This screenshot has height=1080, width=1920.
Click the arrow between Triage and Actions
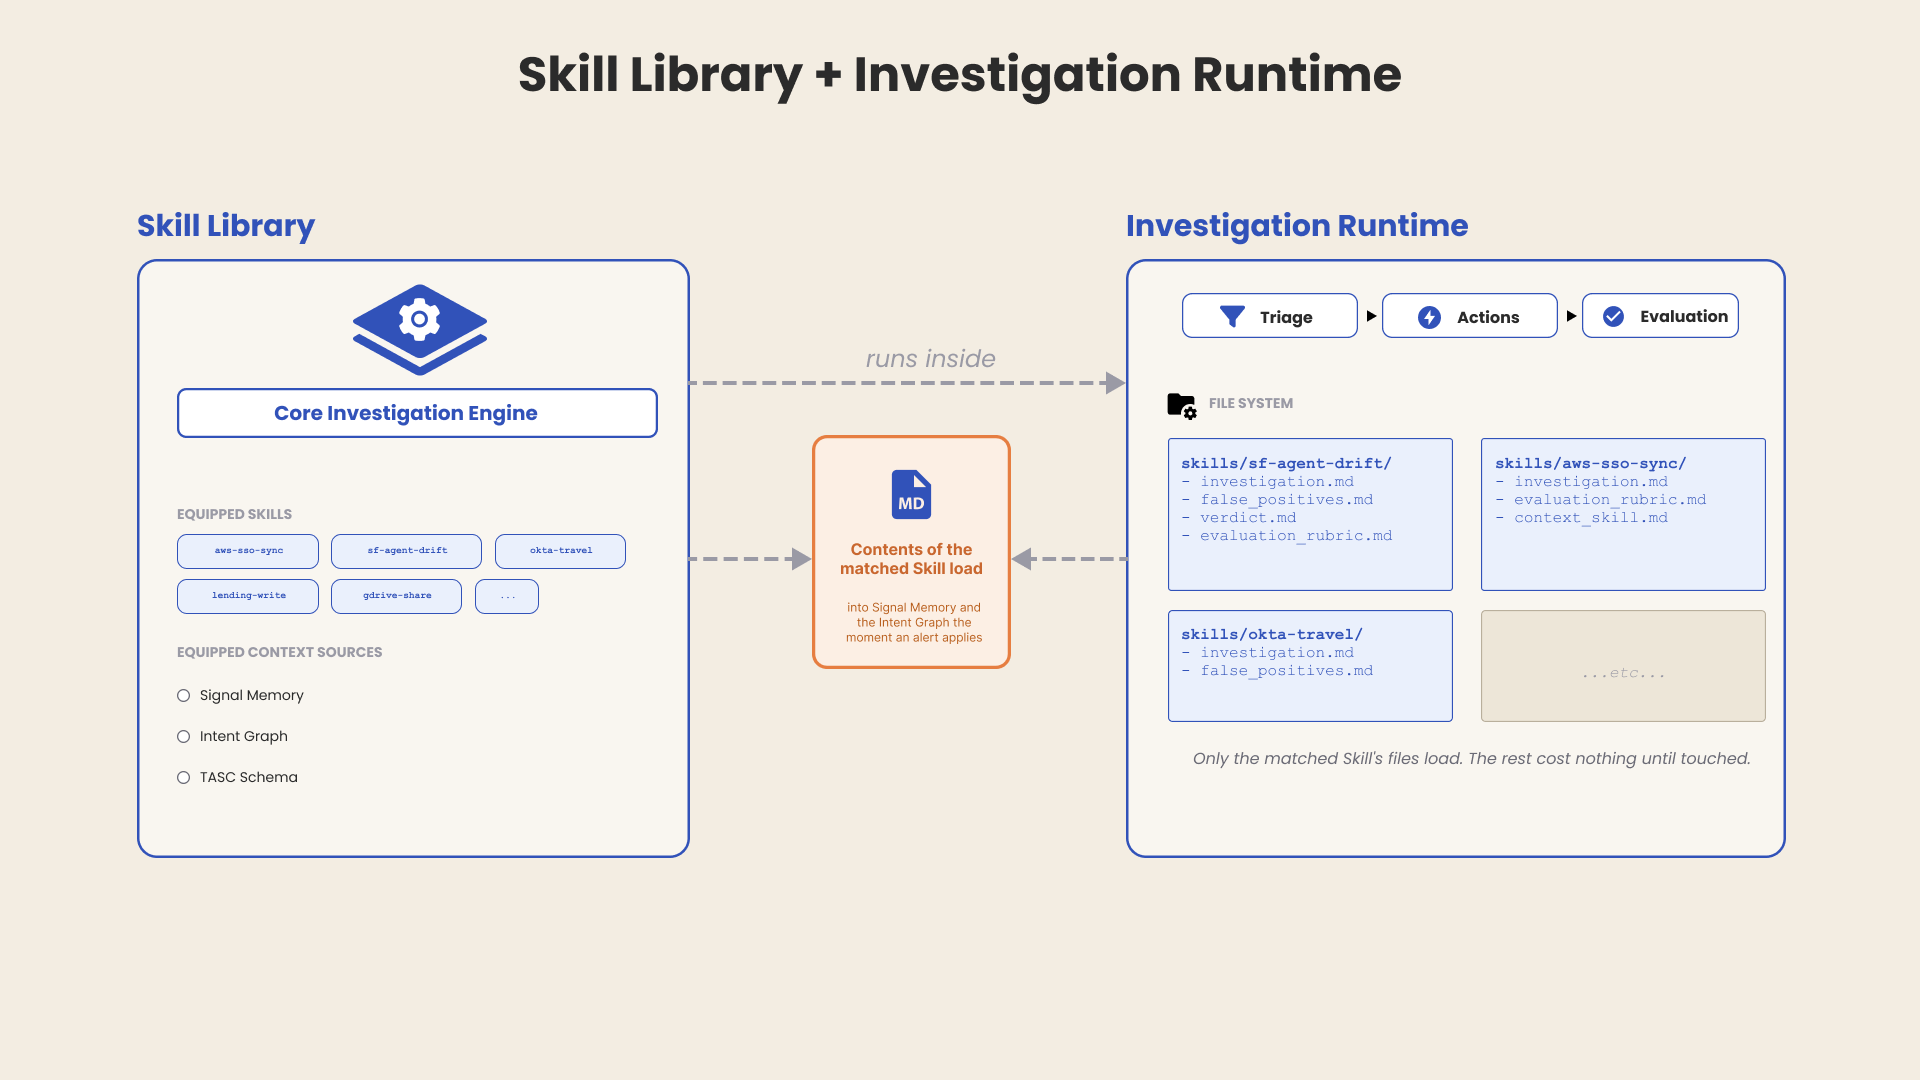tap(1371, 316)
